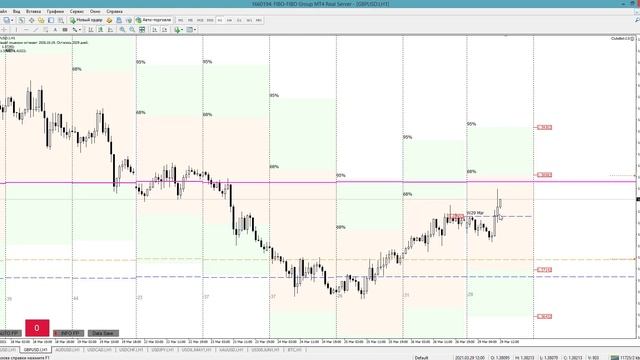Select the Text 'A' drawing tool
Image resolution: width=640 pixels, height=360 pixels.
[x=56, y=29]
